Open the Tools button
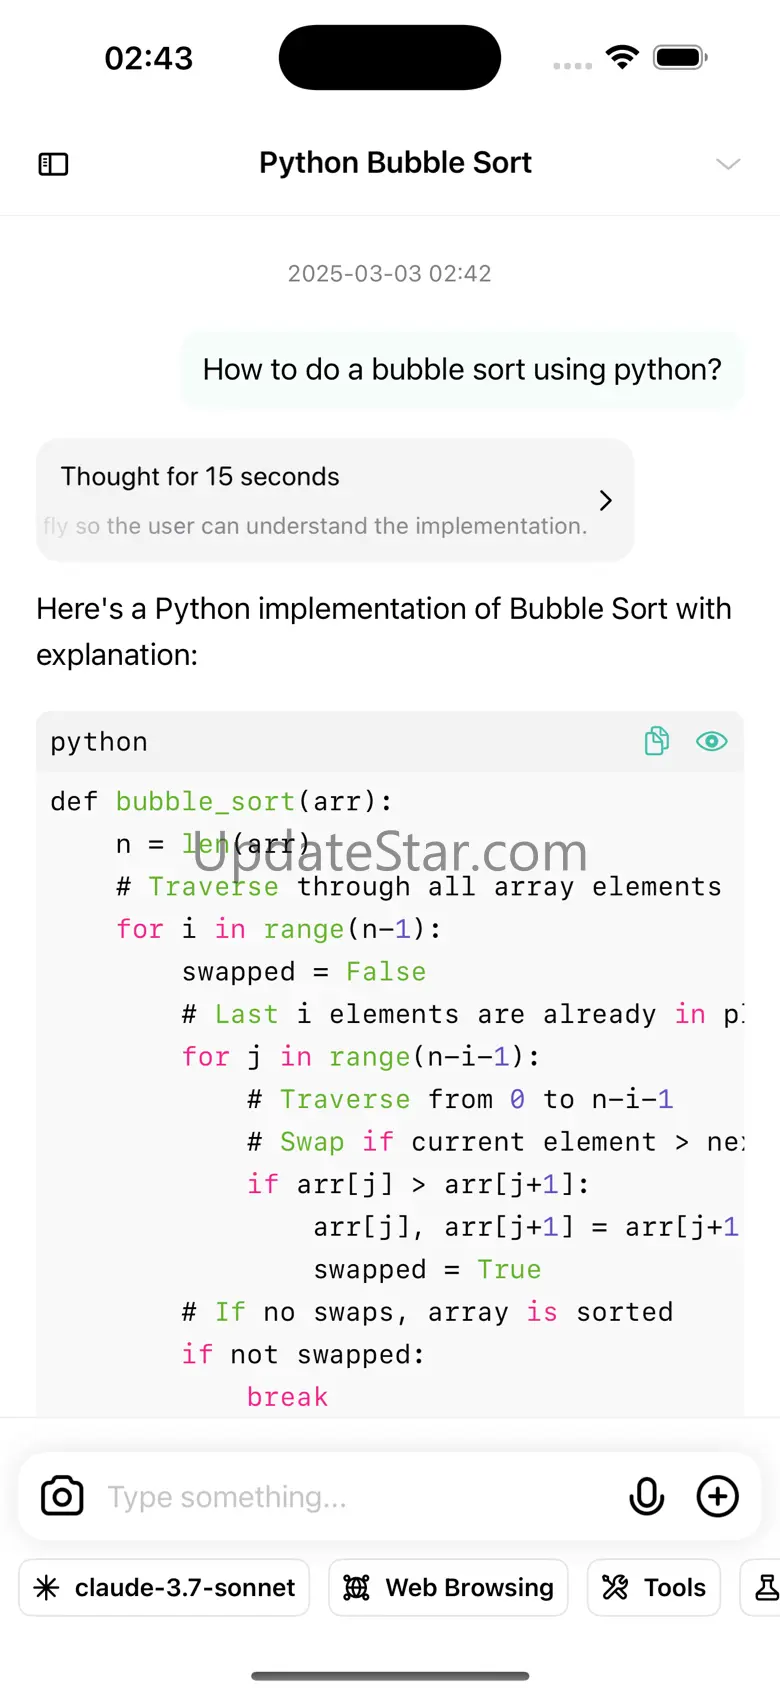780x1695 pixels. (654, 1587)
